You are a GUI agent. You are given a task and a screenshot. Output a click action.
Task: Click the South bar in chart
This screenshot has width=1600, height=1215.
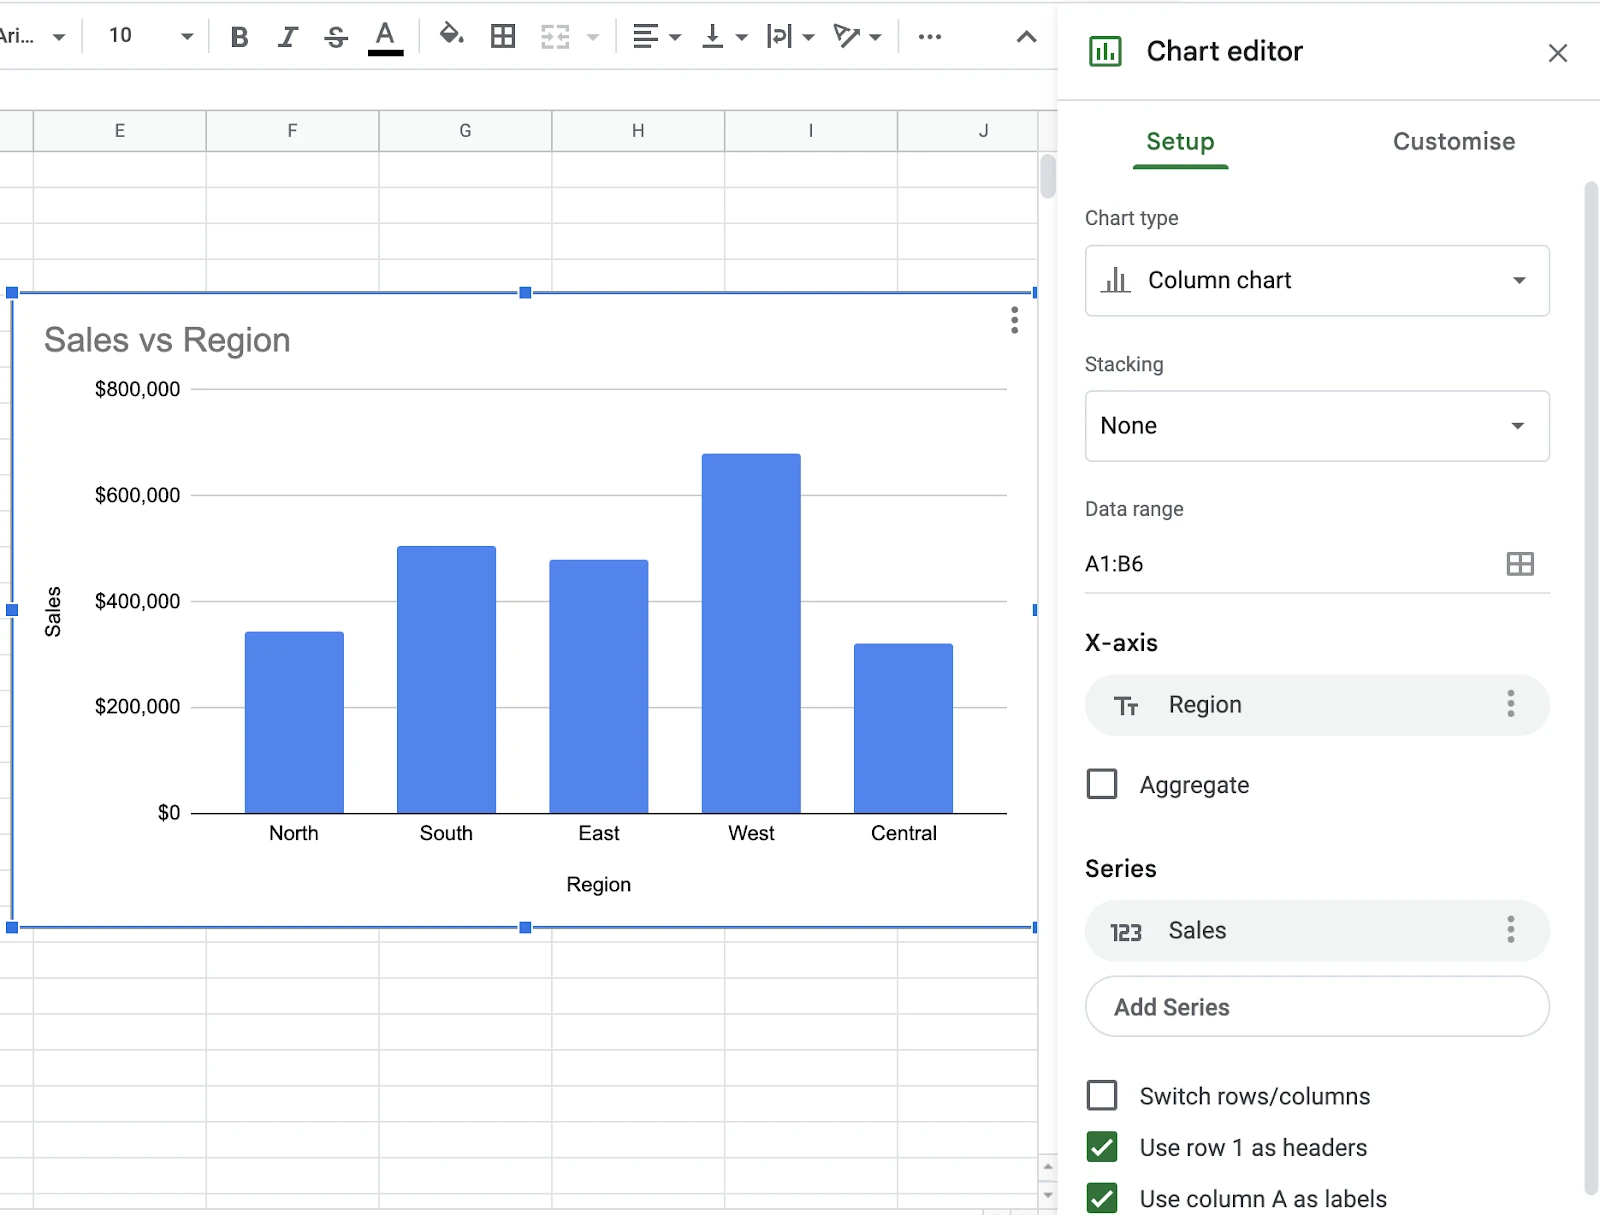click(446, 680)
